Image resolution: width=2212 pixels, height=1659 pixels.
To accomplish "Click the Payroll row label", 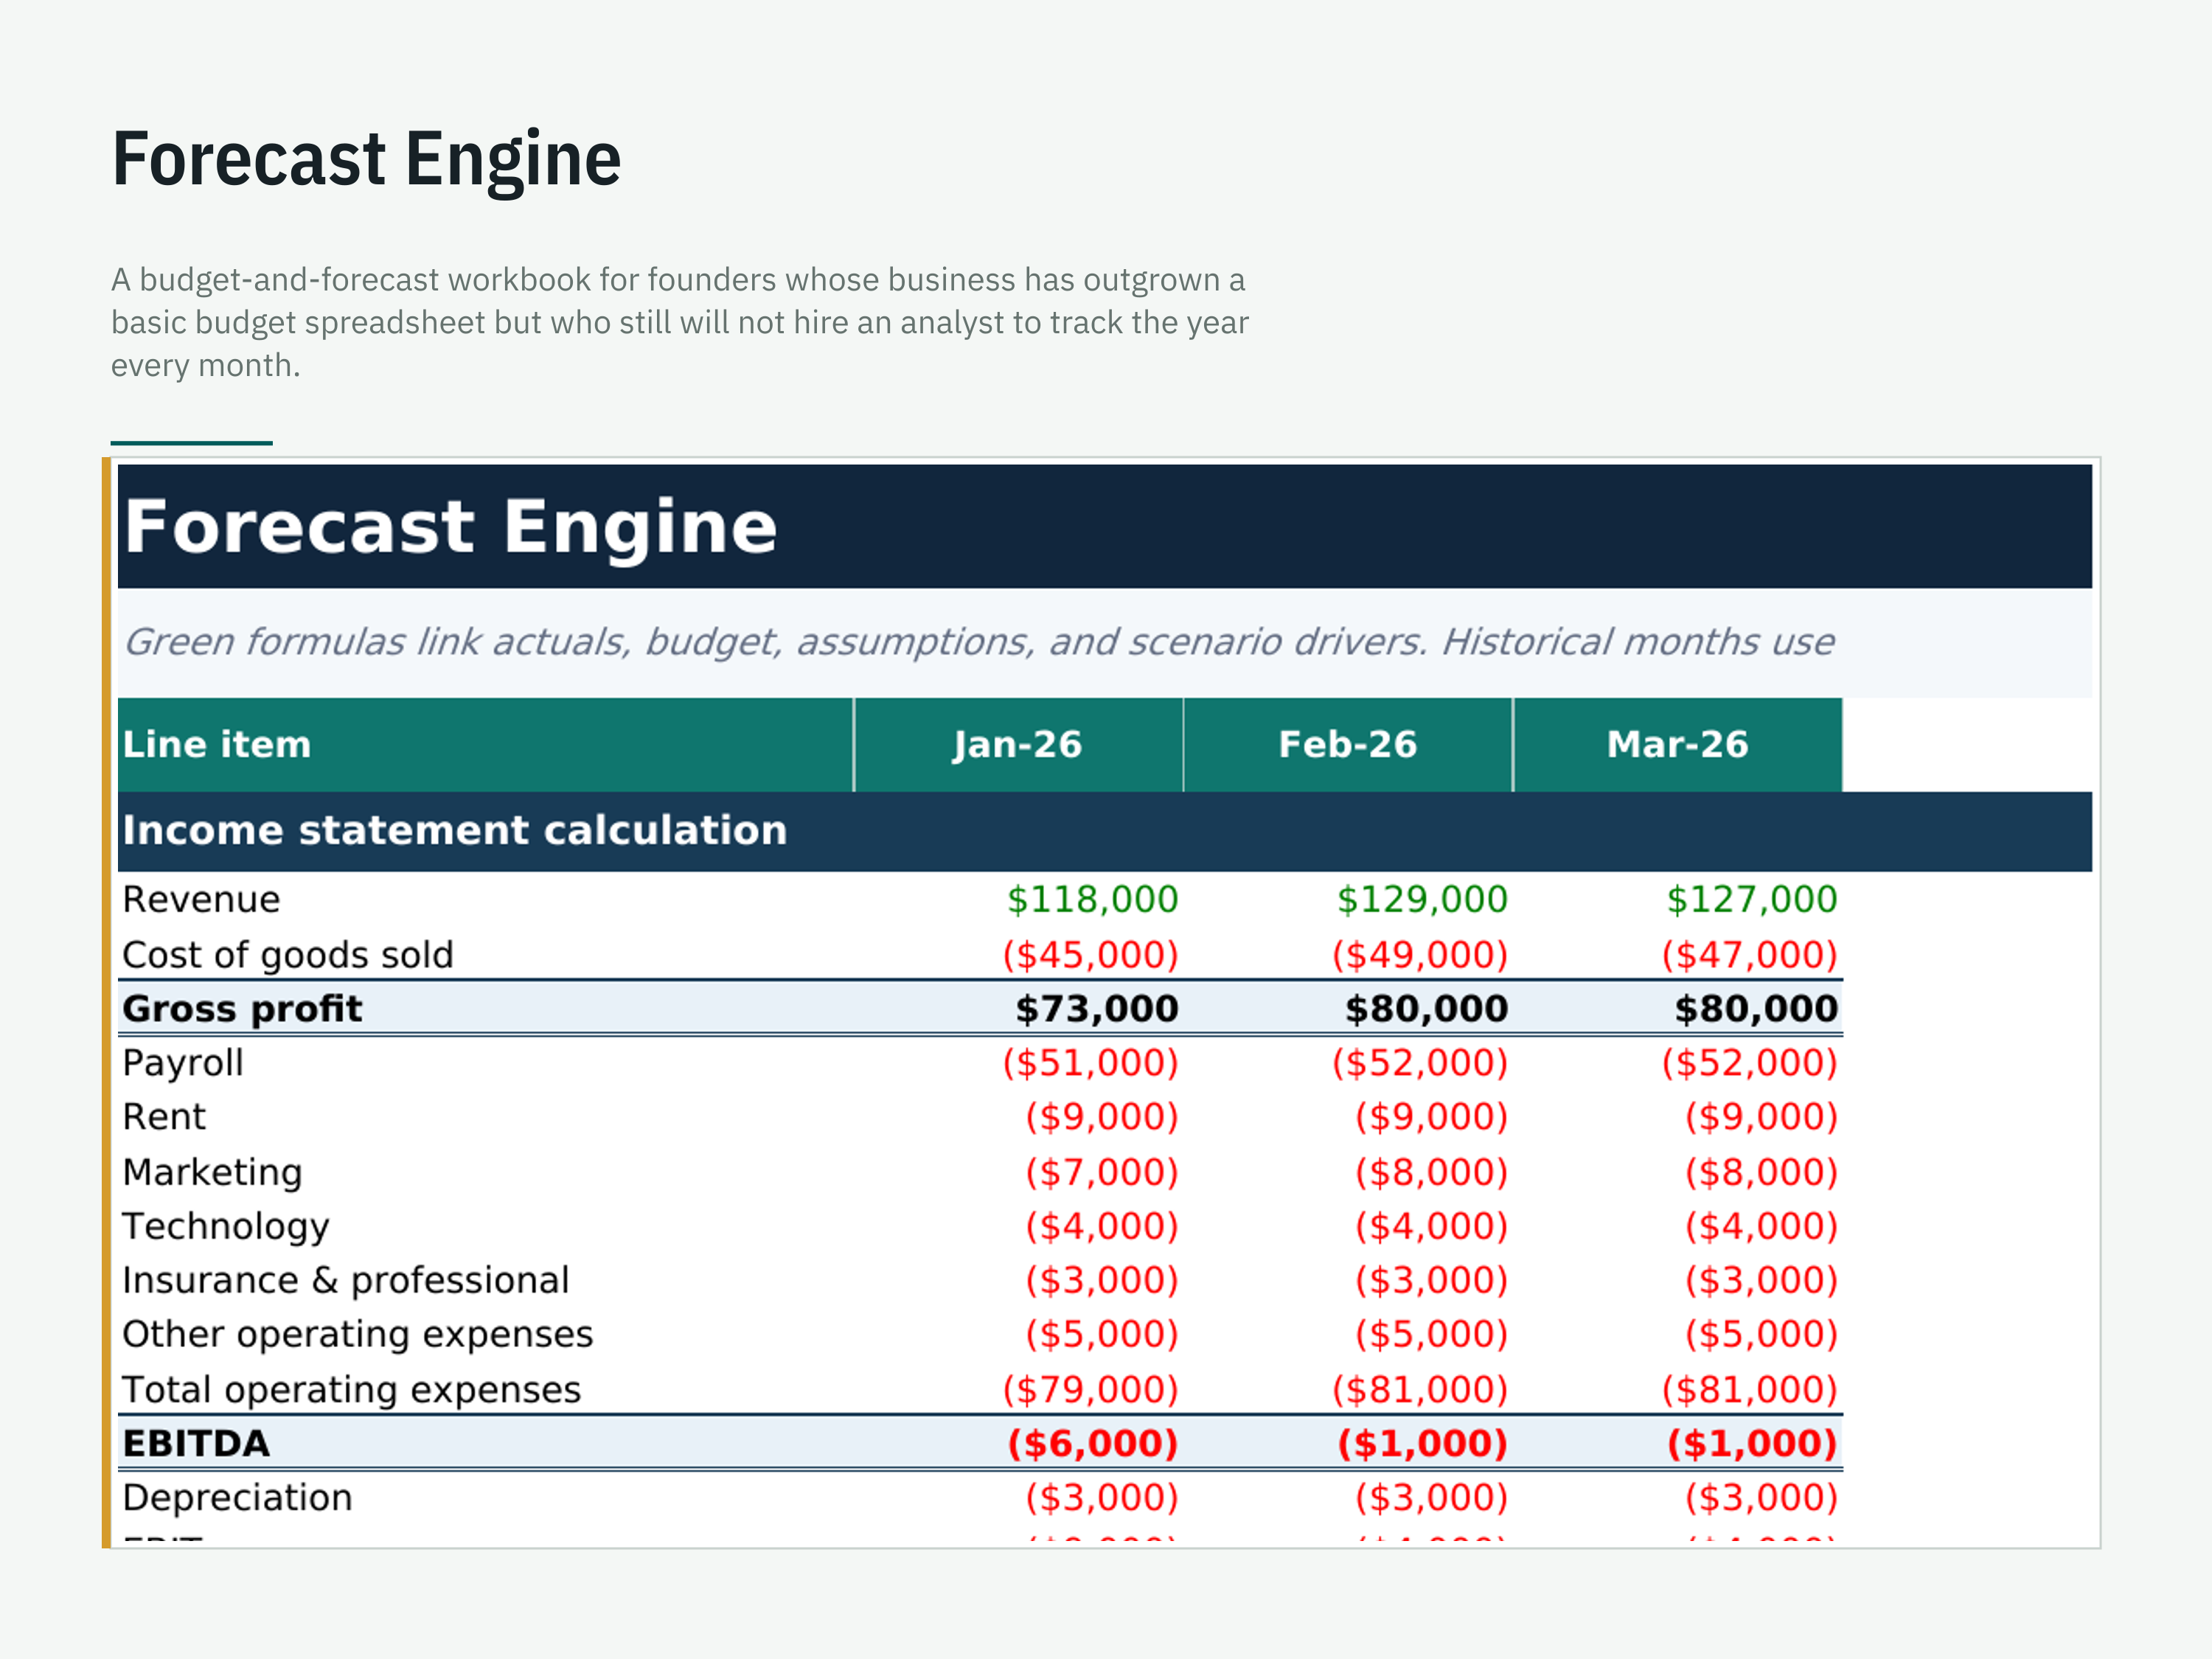I will (x=183, y=1063).
